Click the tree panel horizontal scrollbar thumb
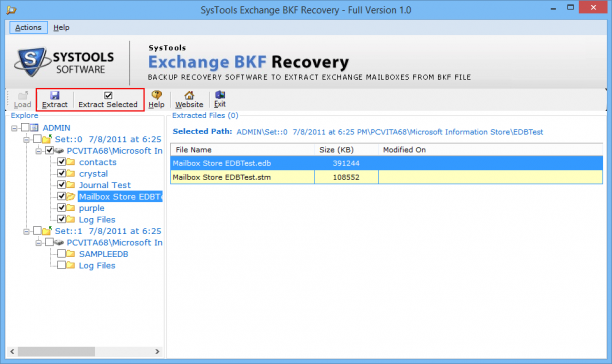Screen dimensions: 612x364 click(x=56, y=352)
